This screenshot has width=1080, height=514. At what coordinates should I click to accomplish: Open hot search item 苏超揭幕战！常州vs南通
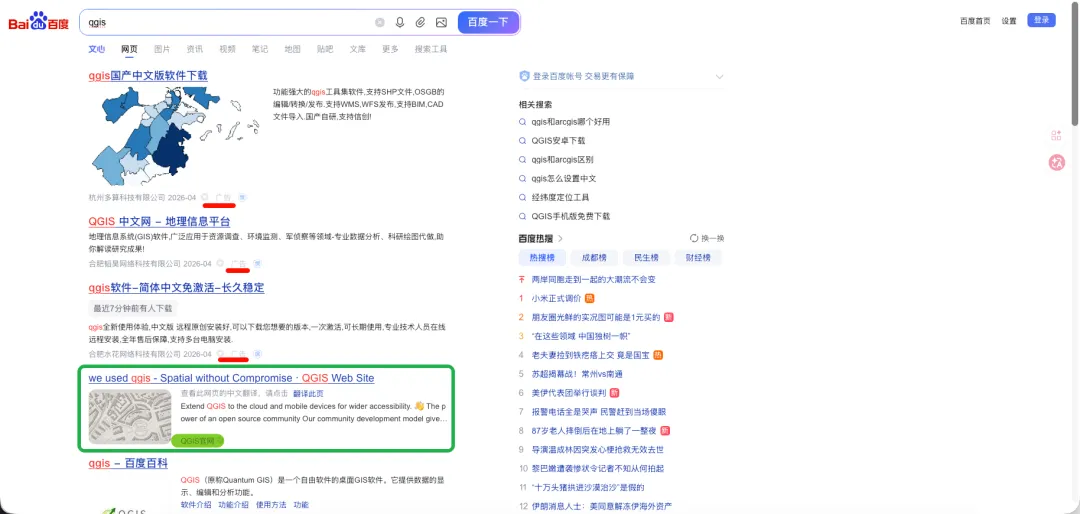577,374
